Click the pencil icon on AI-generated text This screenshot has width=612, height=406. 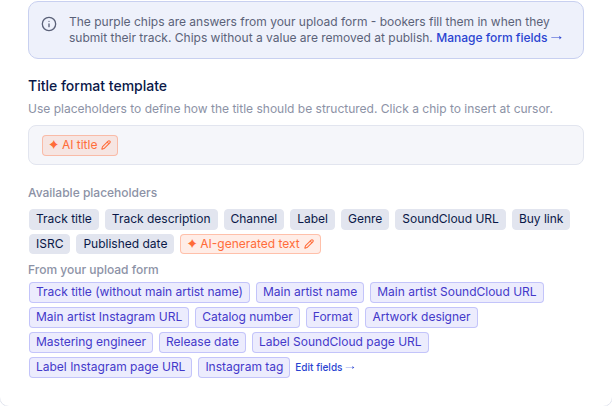[309, 244]
